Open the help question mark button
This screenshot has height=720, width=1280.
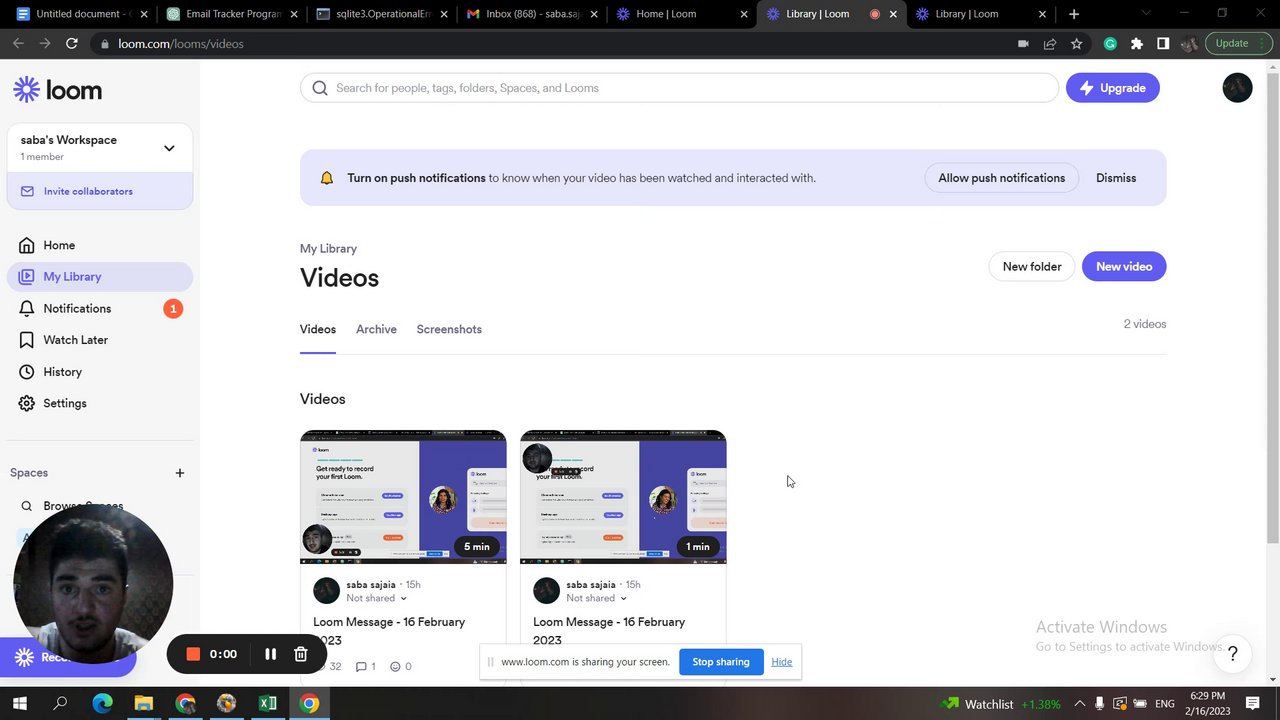(x=1232, y=654)
